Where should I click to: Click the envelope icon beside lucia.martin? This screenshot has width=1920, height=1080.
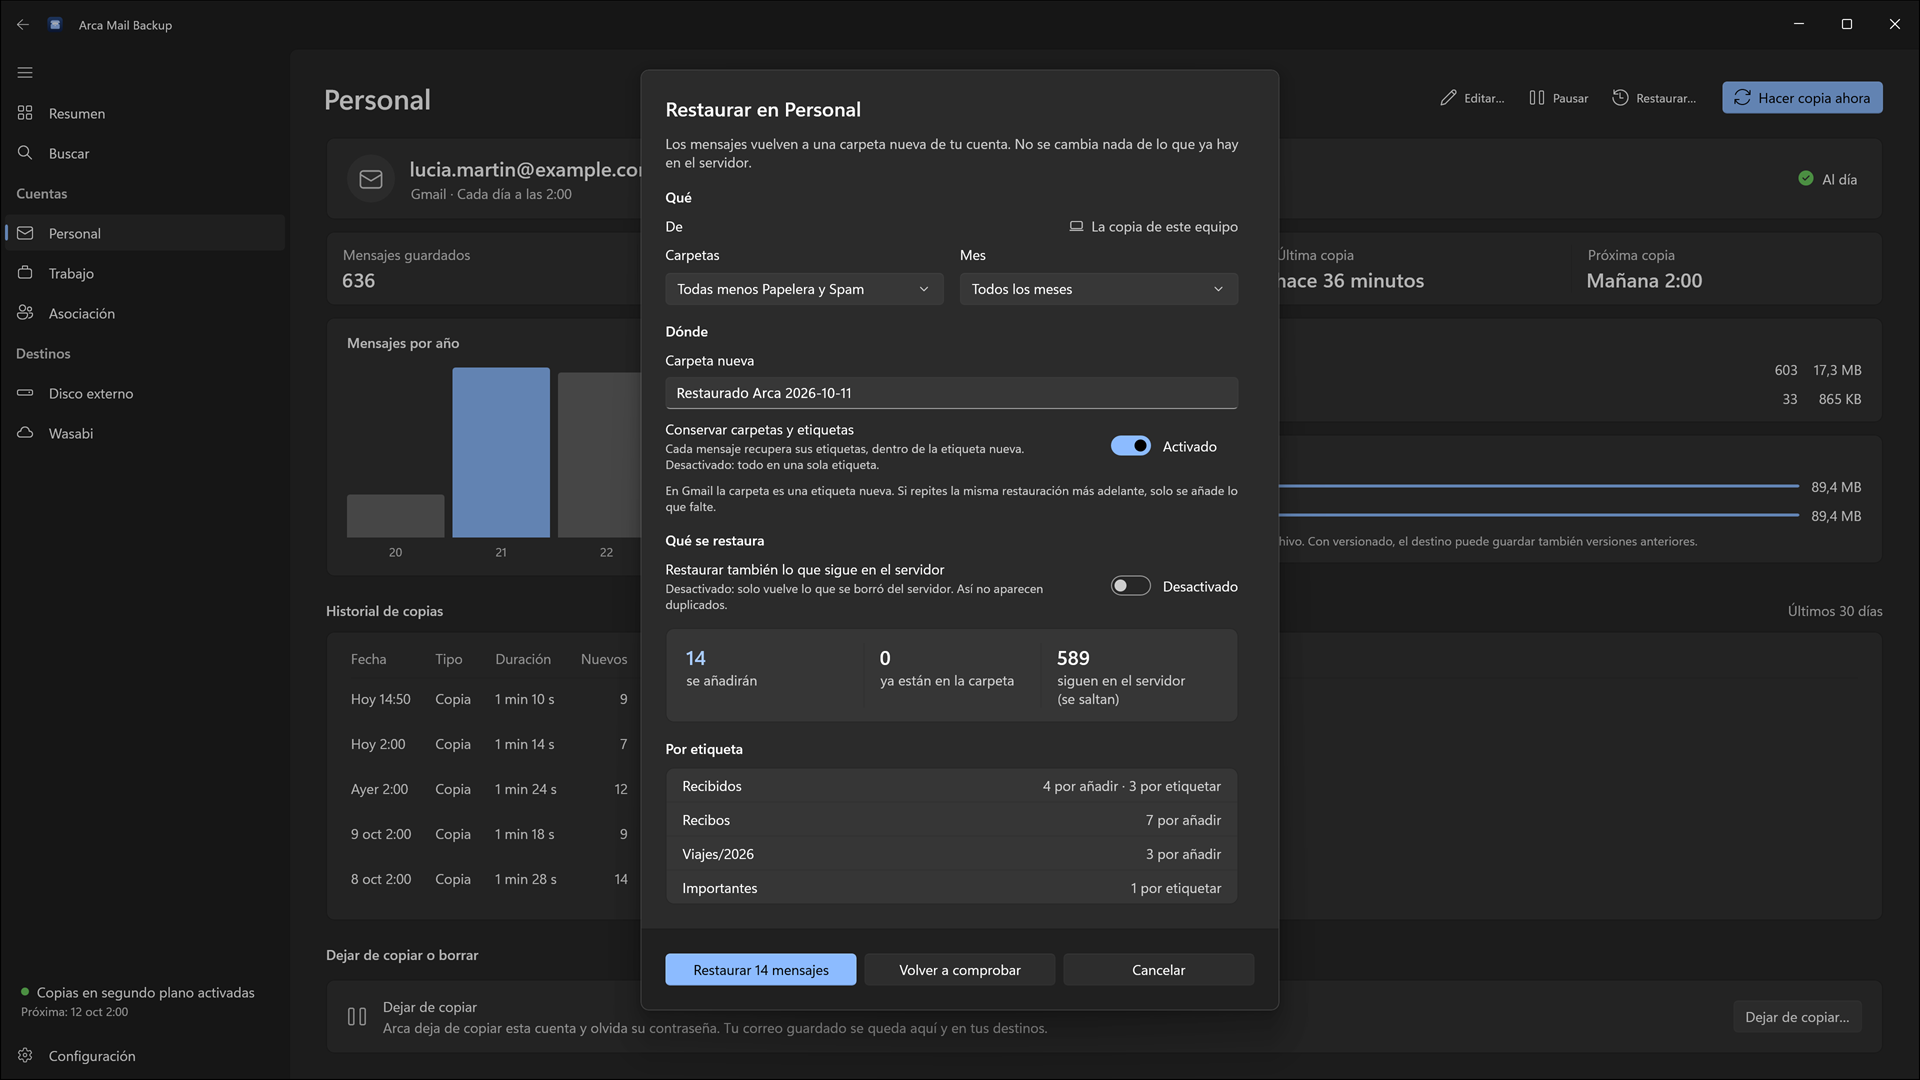coord(371,179)
